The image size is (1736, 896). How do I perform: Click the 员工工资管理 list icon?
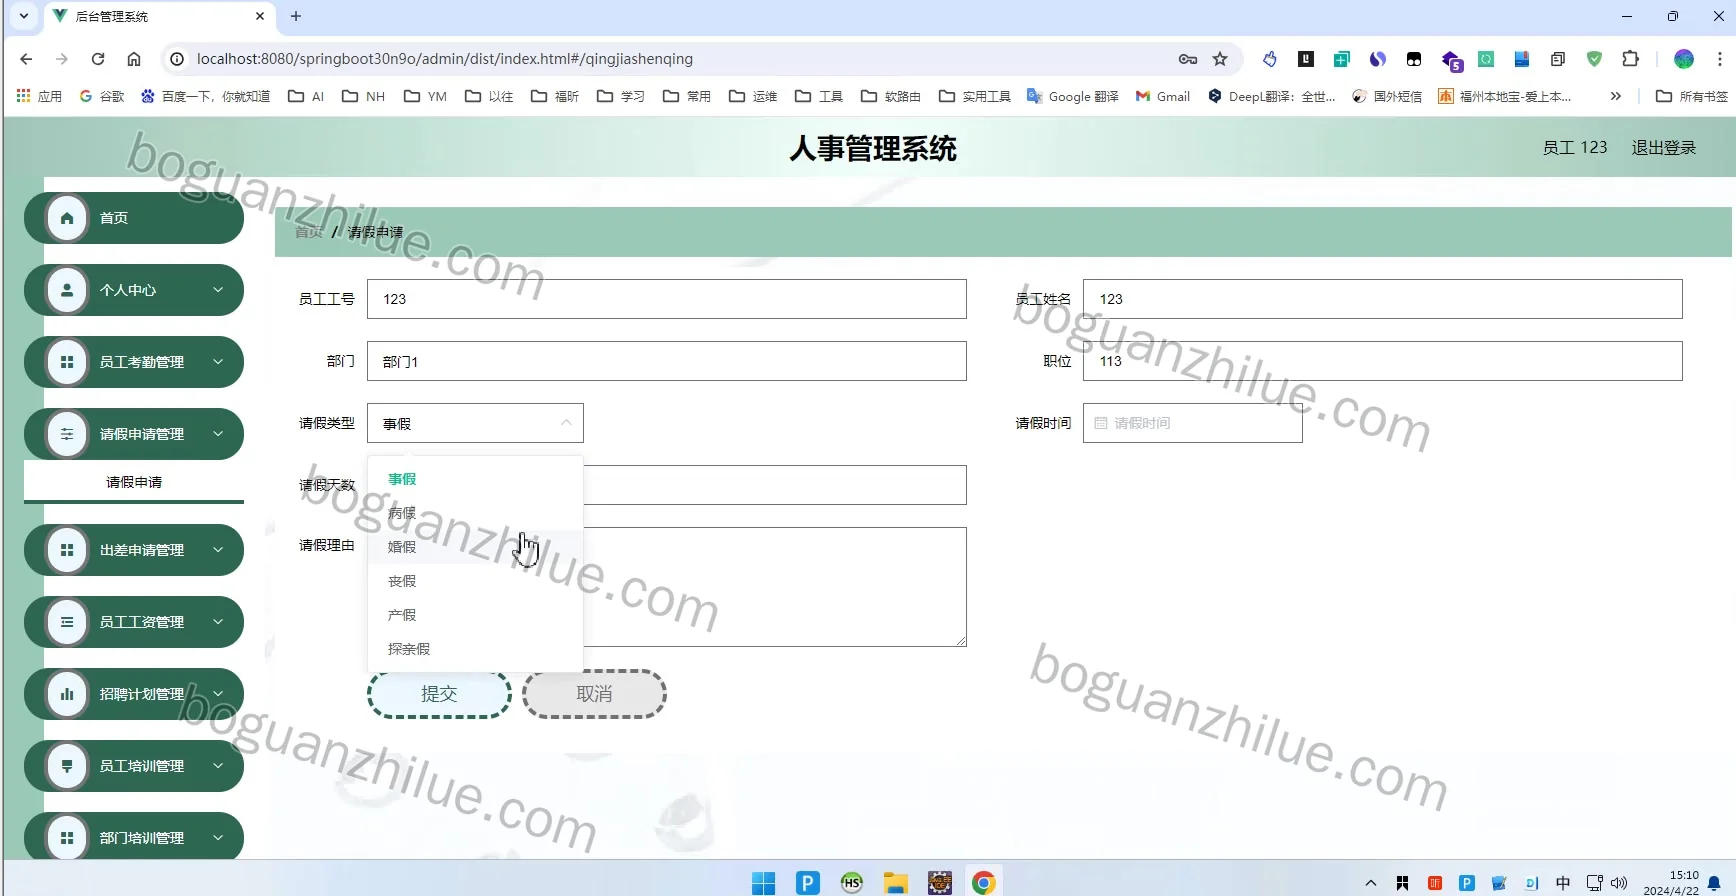pos(67,622)
